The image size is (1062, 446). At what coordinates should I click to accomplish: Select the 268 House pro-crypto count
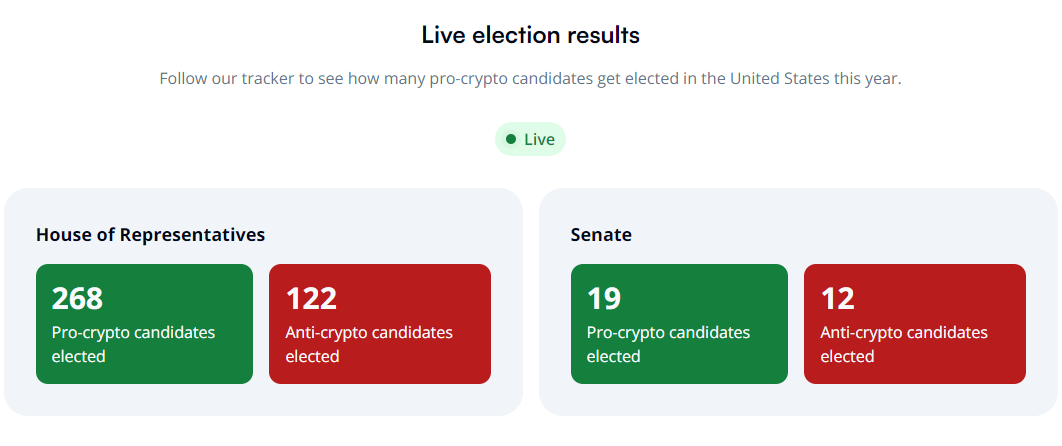tap(77, 298)
